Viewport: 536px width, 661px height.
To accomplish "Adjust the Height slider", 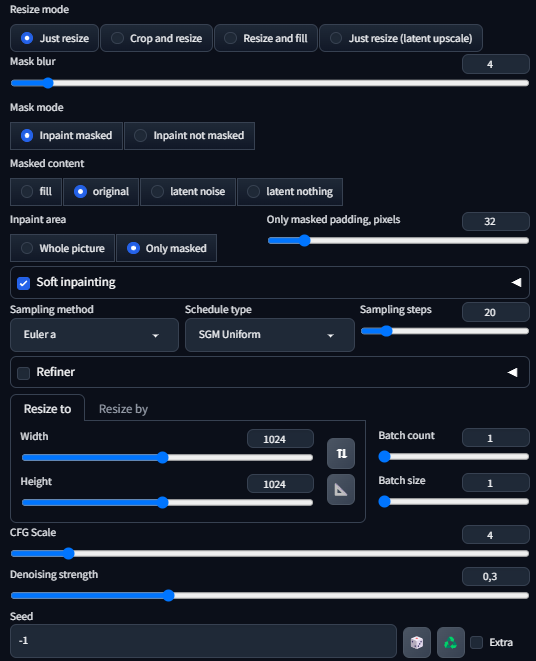I will tap(167, 502).
